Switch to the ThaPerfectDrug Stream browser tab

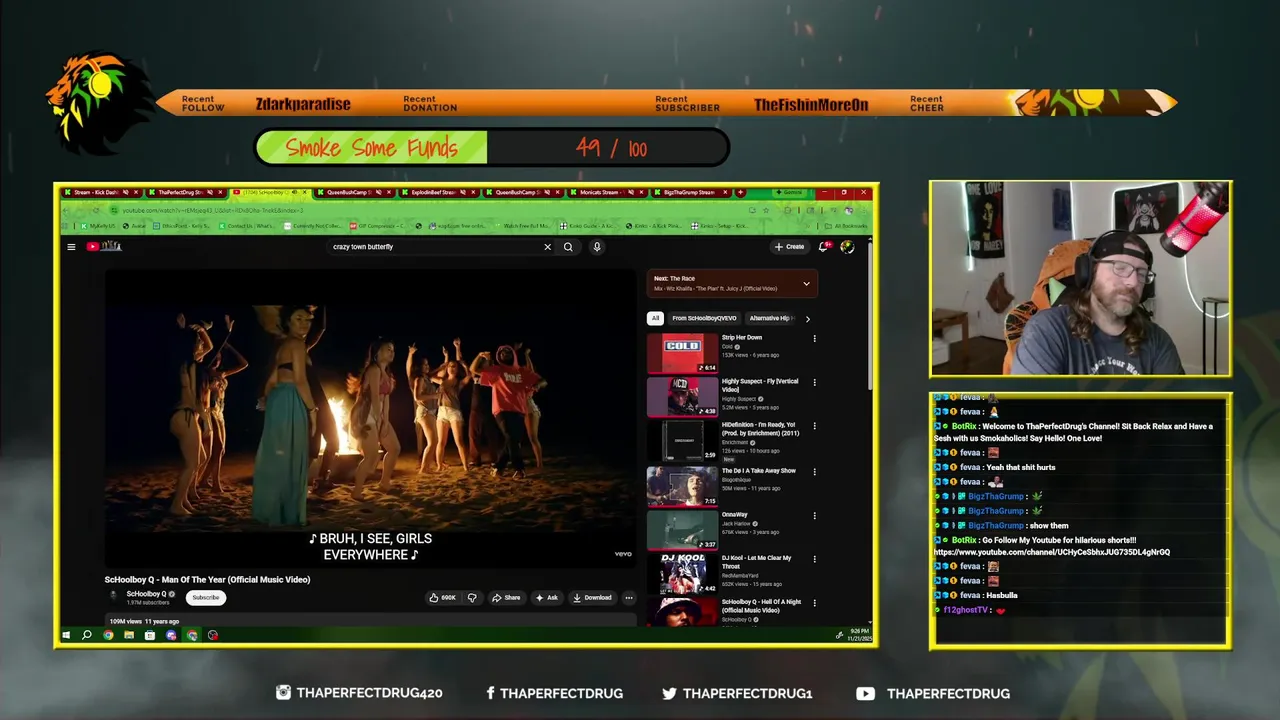point(188,192)
